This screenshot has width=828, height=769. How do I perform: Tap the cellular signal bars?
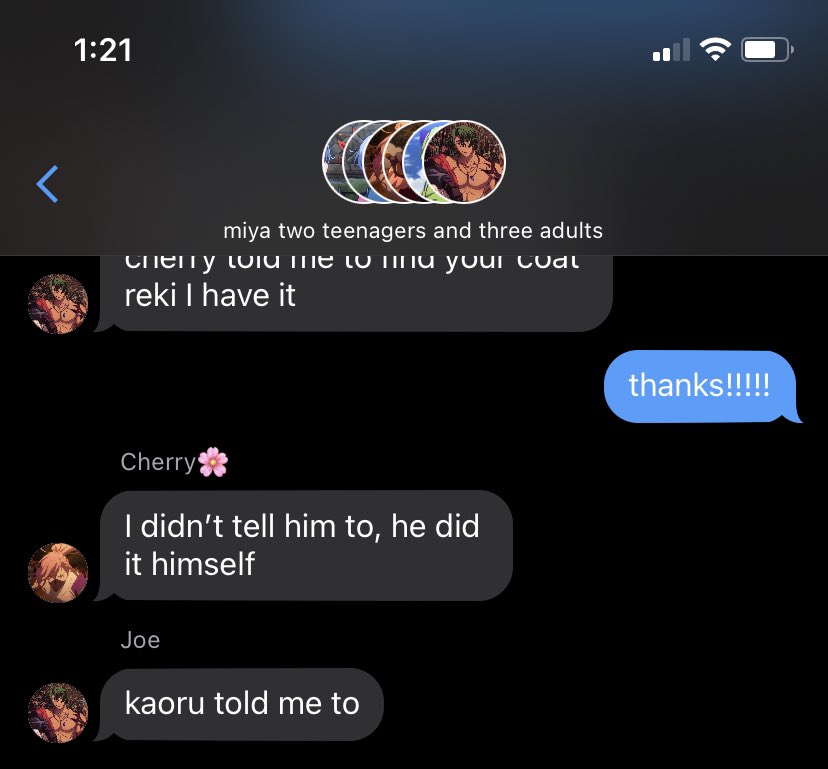(x=671, y=50)
